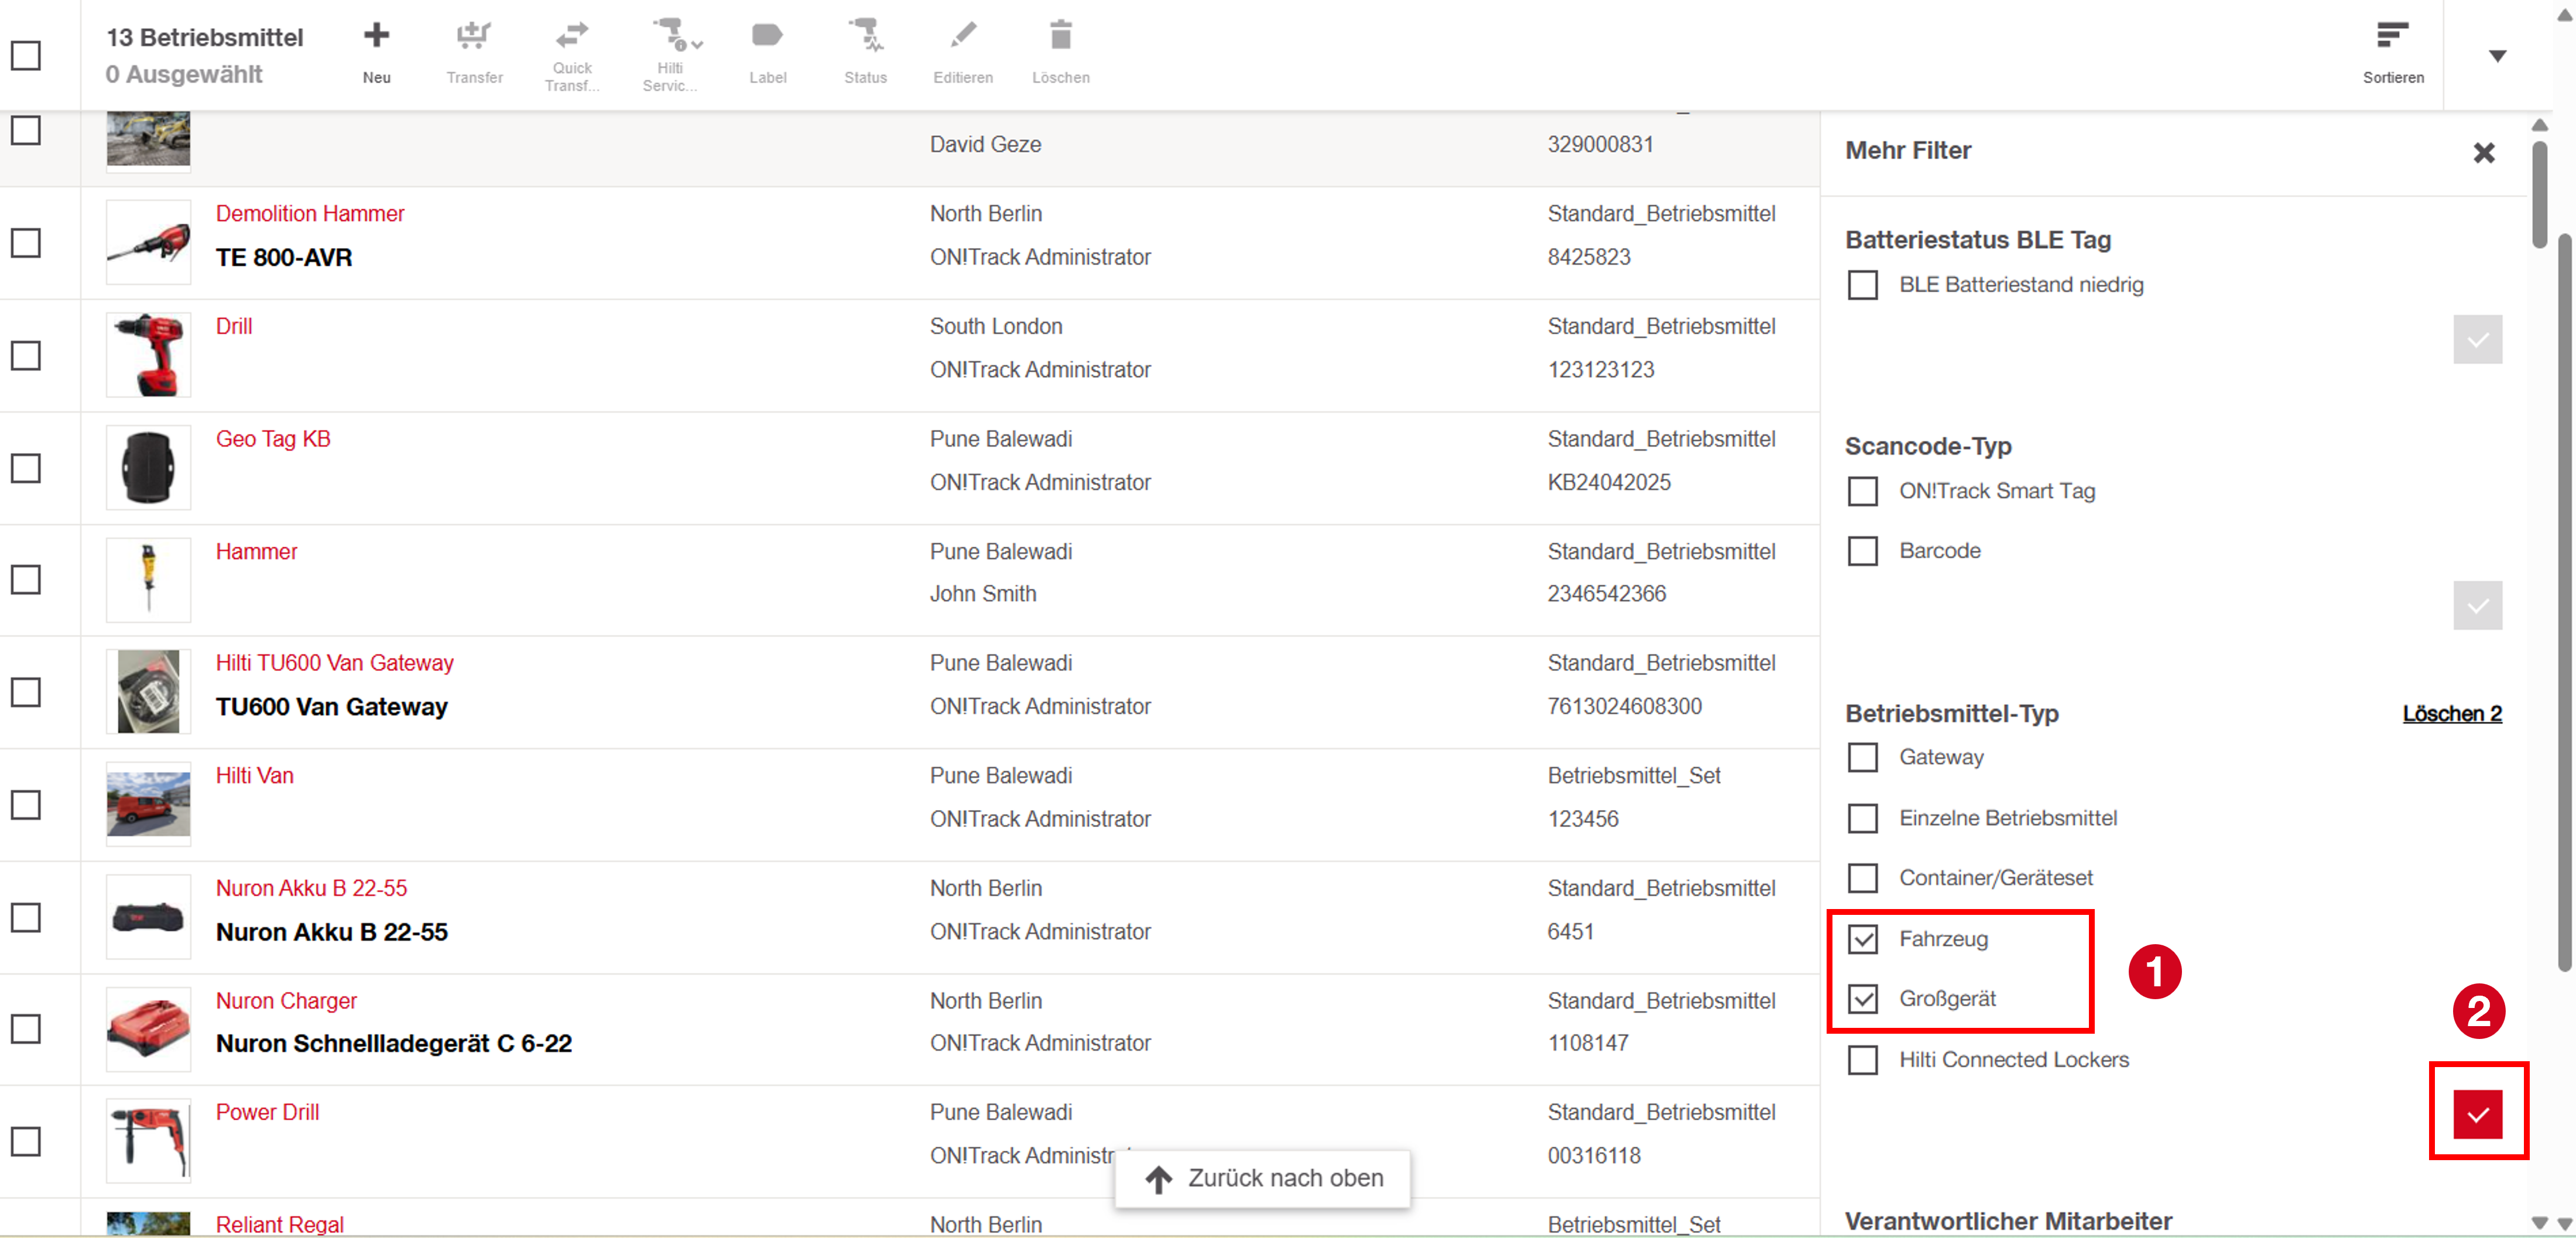Screen dimensions: 2576x1238
Task: Check Container/Geräteset filter
Action: tap(1863, 878)
